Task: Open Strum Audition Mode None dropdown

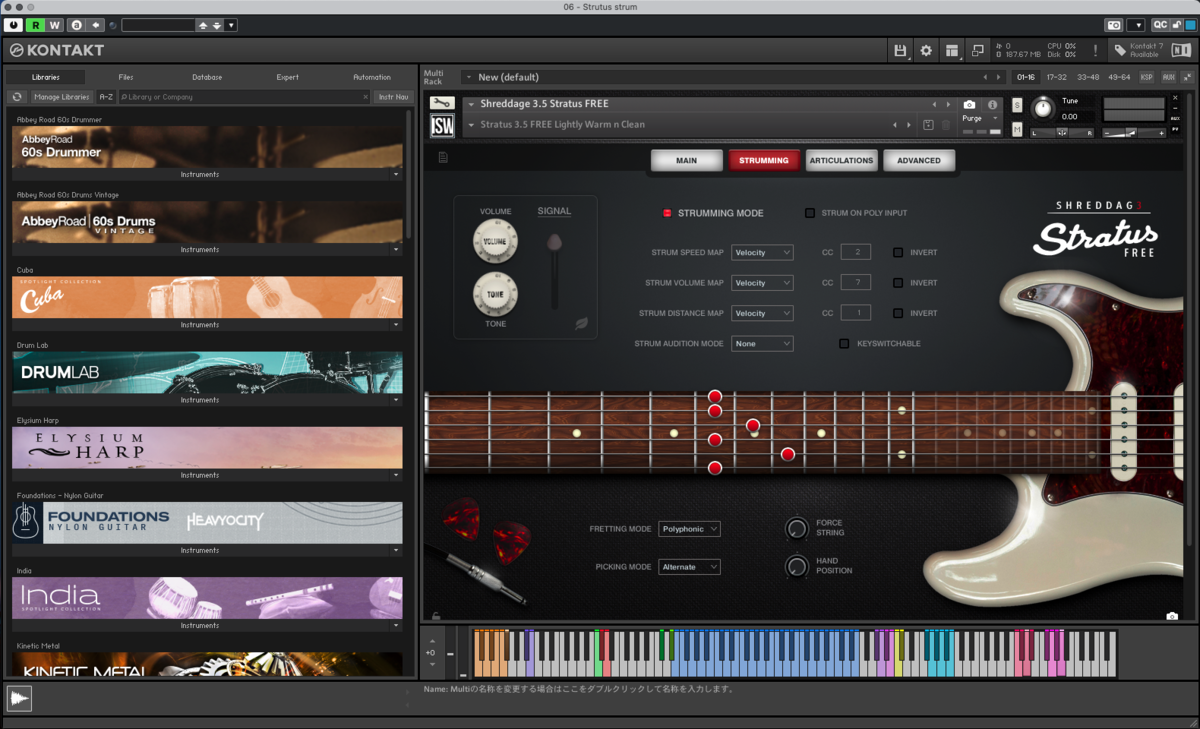Action: click(762, 343)
